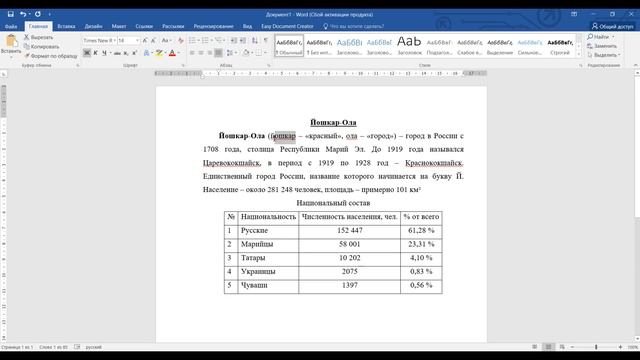
Task: Apply the Без интервала style
Action: (x=319, y=46)
